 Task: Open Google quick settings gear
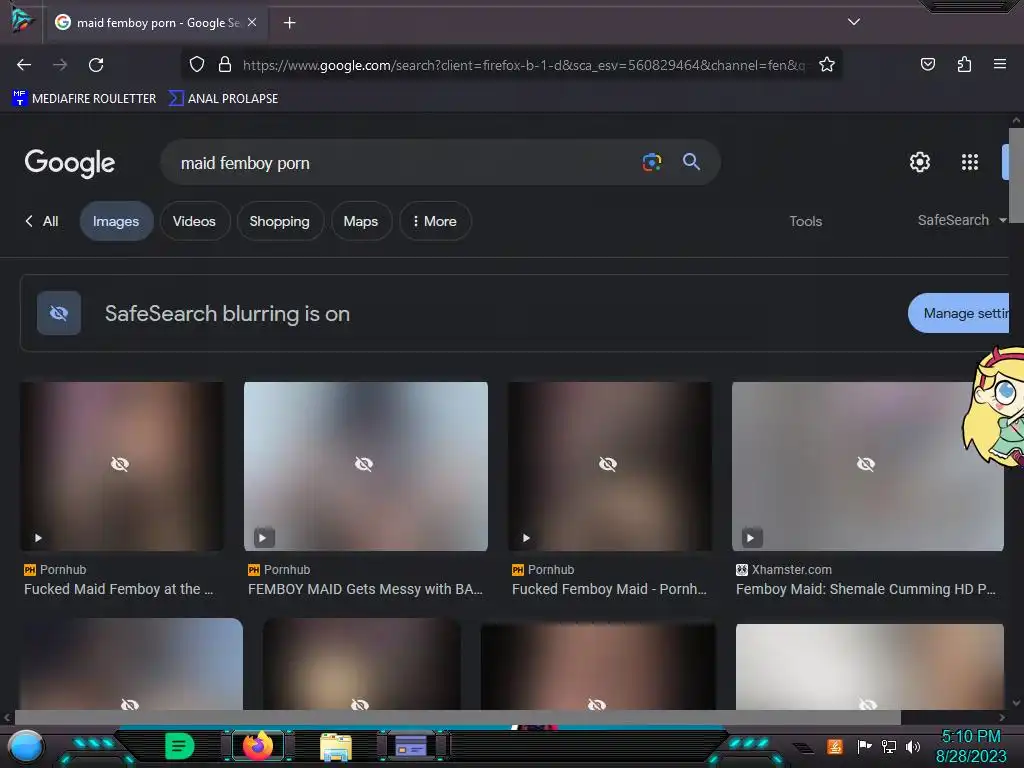920,162
